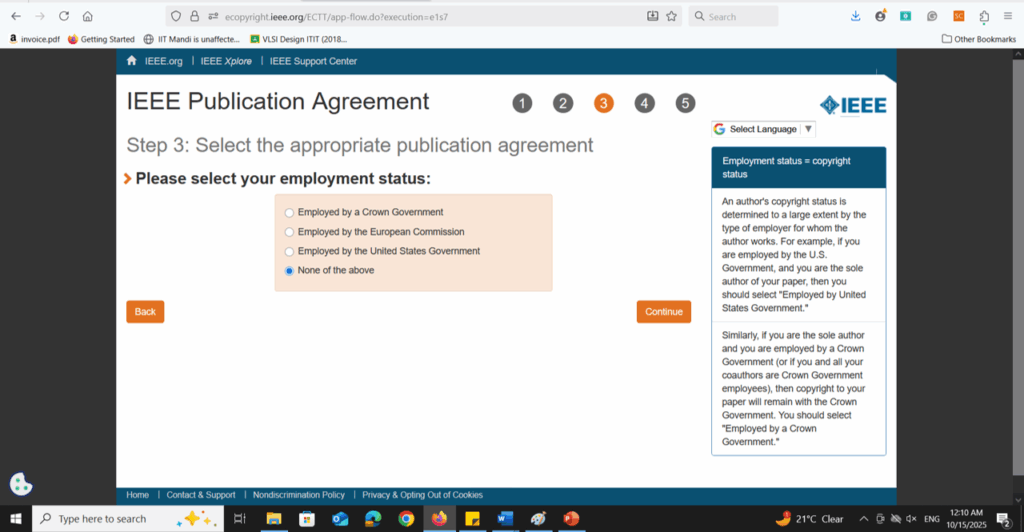
Task: Open Microsoft Word from the taskbar
Action: [x=505, y=518]
